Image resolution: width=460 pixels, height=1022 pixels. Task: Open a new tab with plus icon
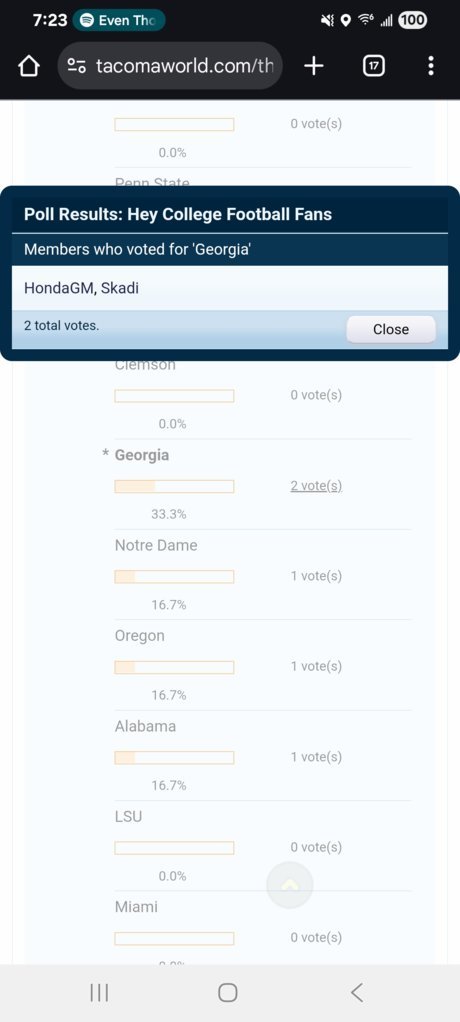[314, 66]
